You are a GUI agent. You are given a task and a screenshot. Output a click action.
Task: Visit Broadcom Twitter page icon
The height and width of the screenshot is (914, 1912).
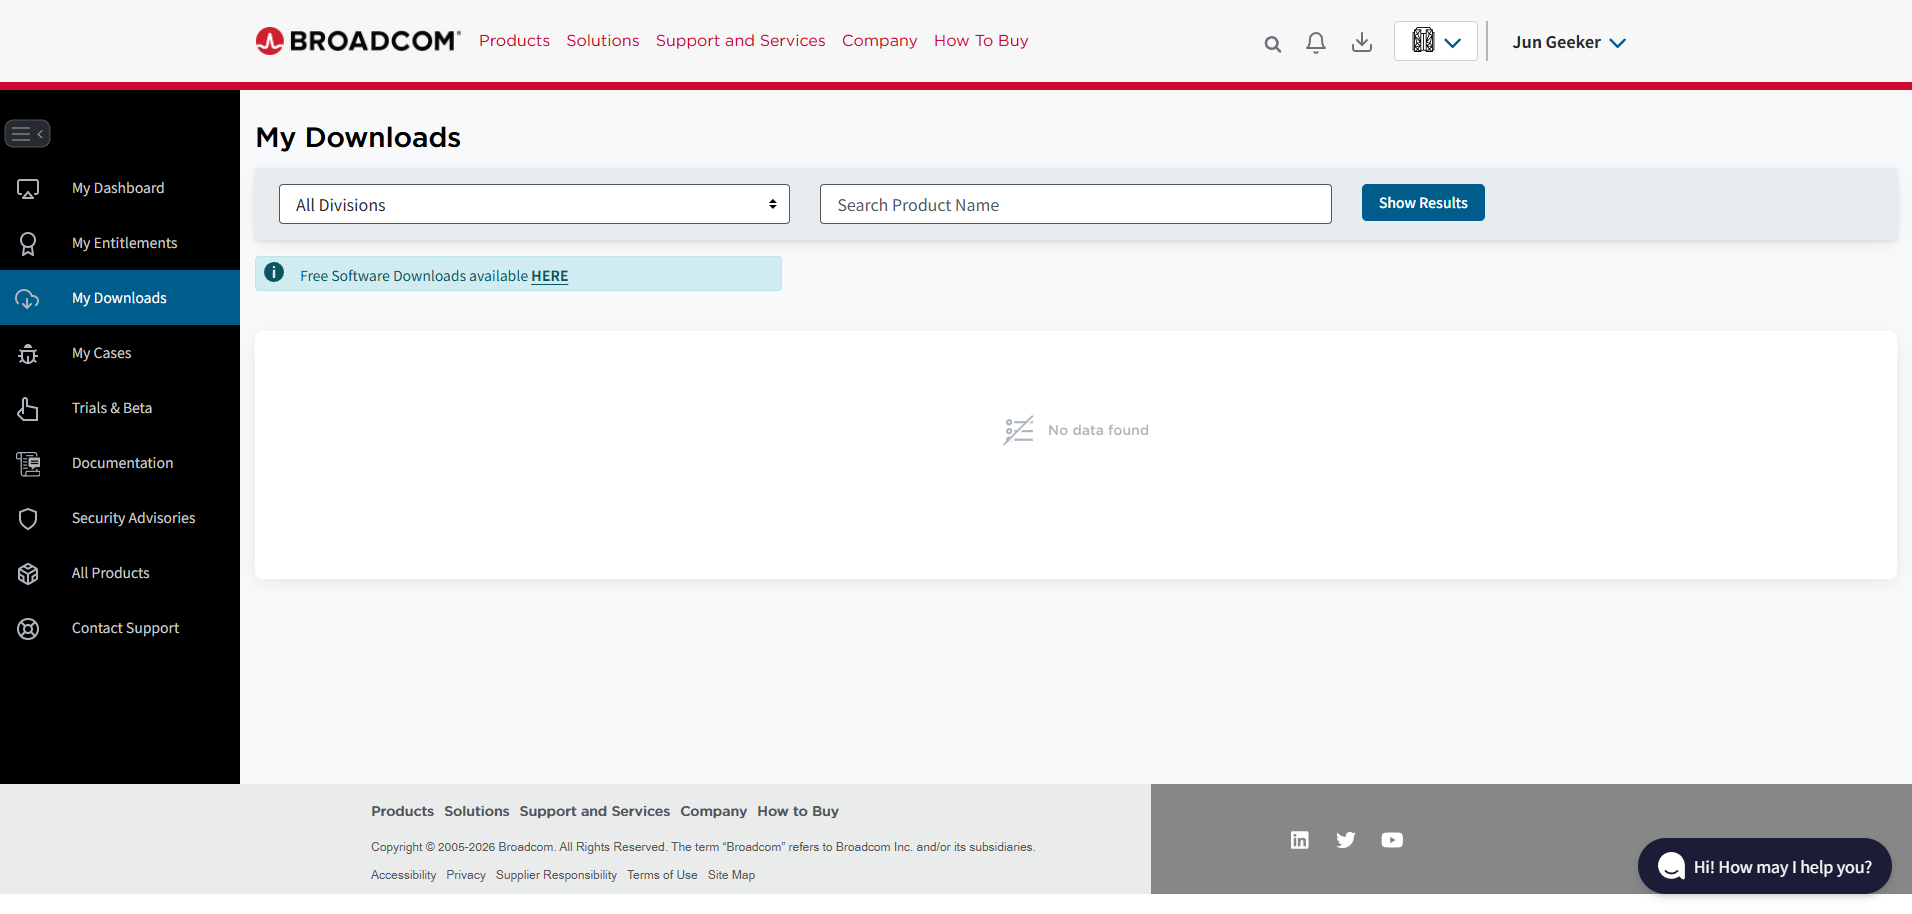[1346, 840]
